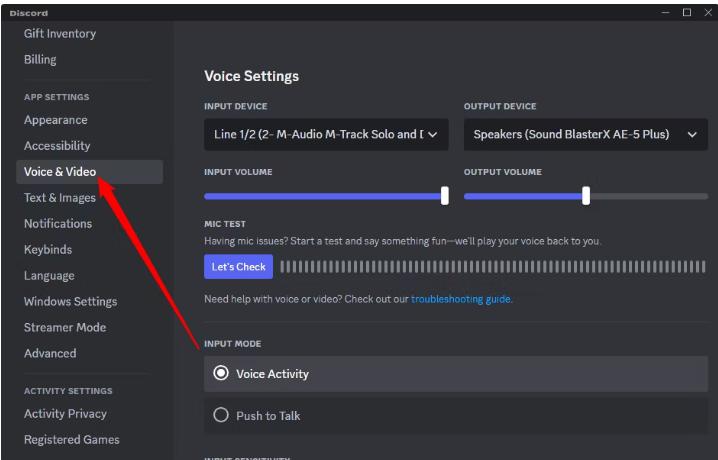
Task: Click the Output Device chevron arrow
Action: [x=692, y=135]
